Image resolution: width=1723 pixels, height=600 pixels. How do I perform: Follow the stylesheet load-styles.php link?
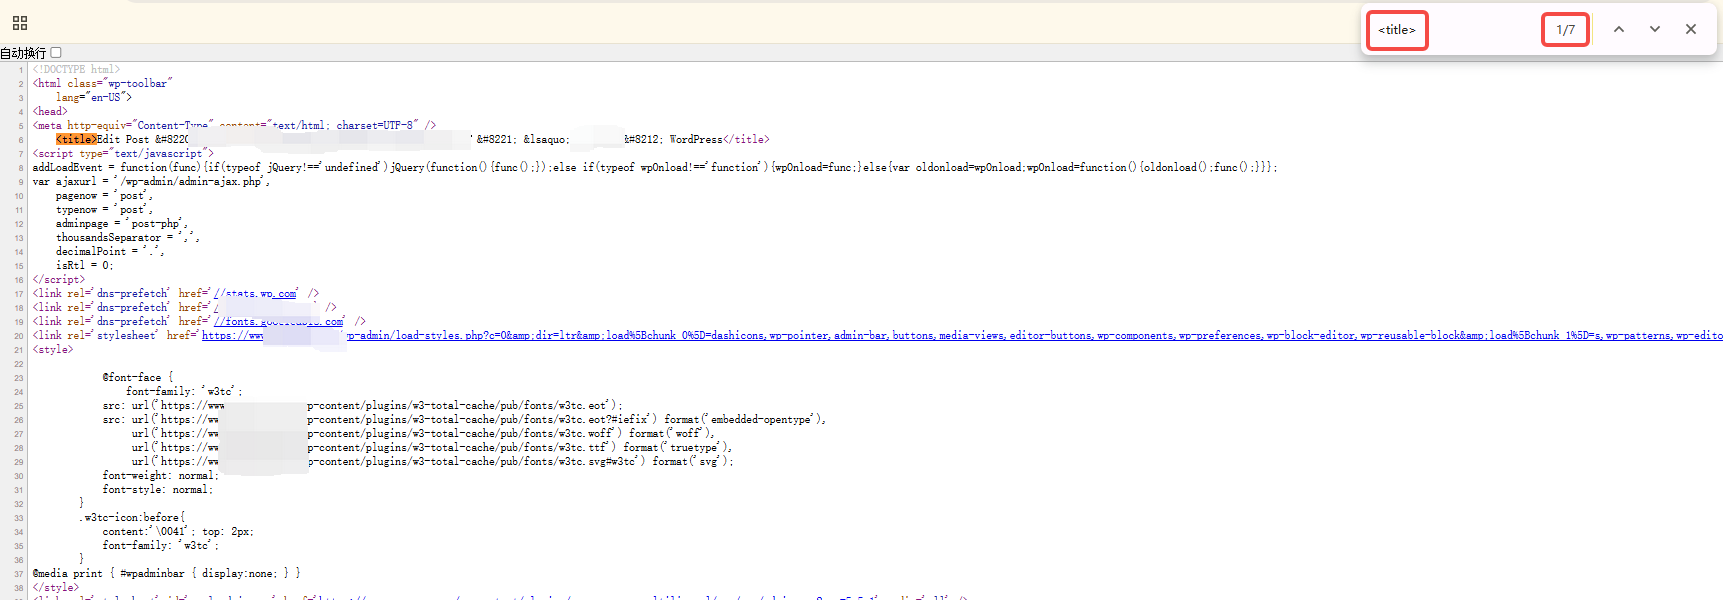(x=800, y=336)
